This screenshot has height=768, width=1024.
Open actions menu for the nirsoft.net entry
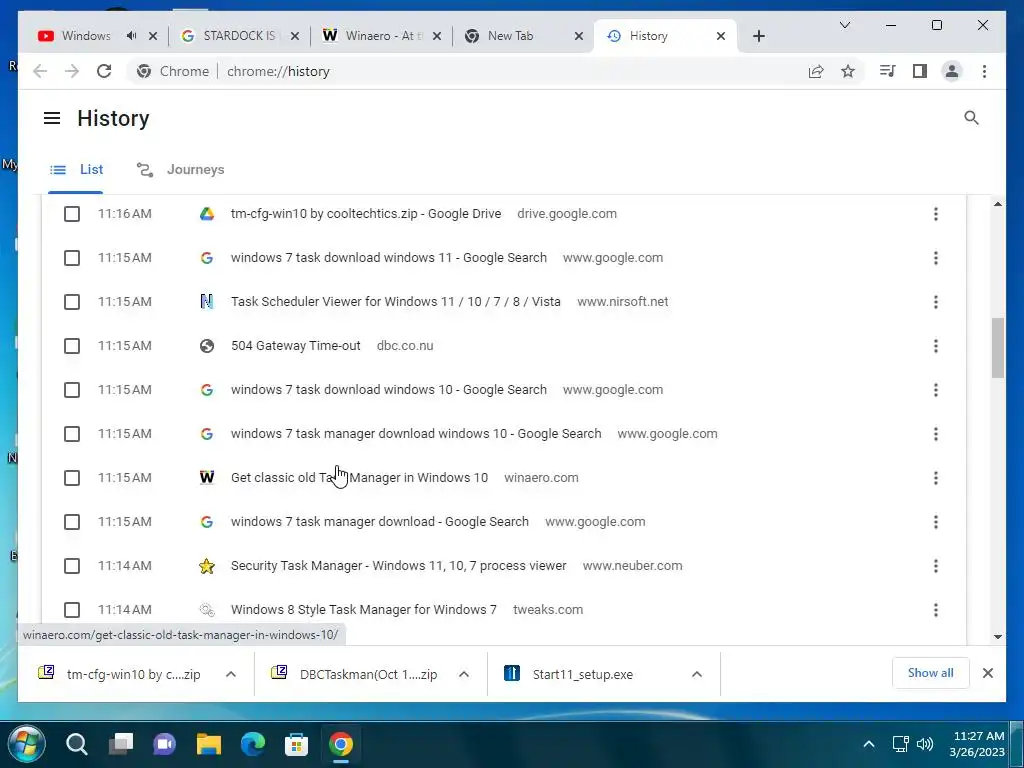click(x=936, y=302)
